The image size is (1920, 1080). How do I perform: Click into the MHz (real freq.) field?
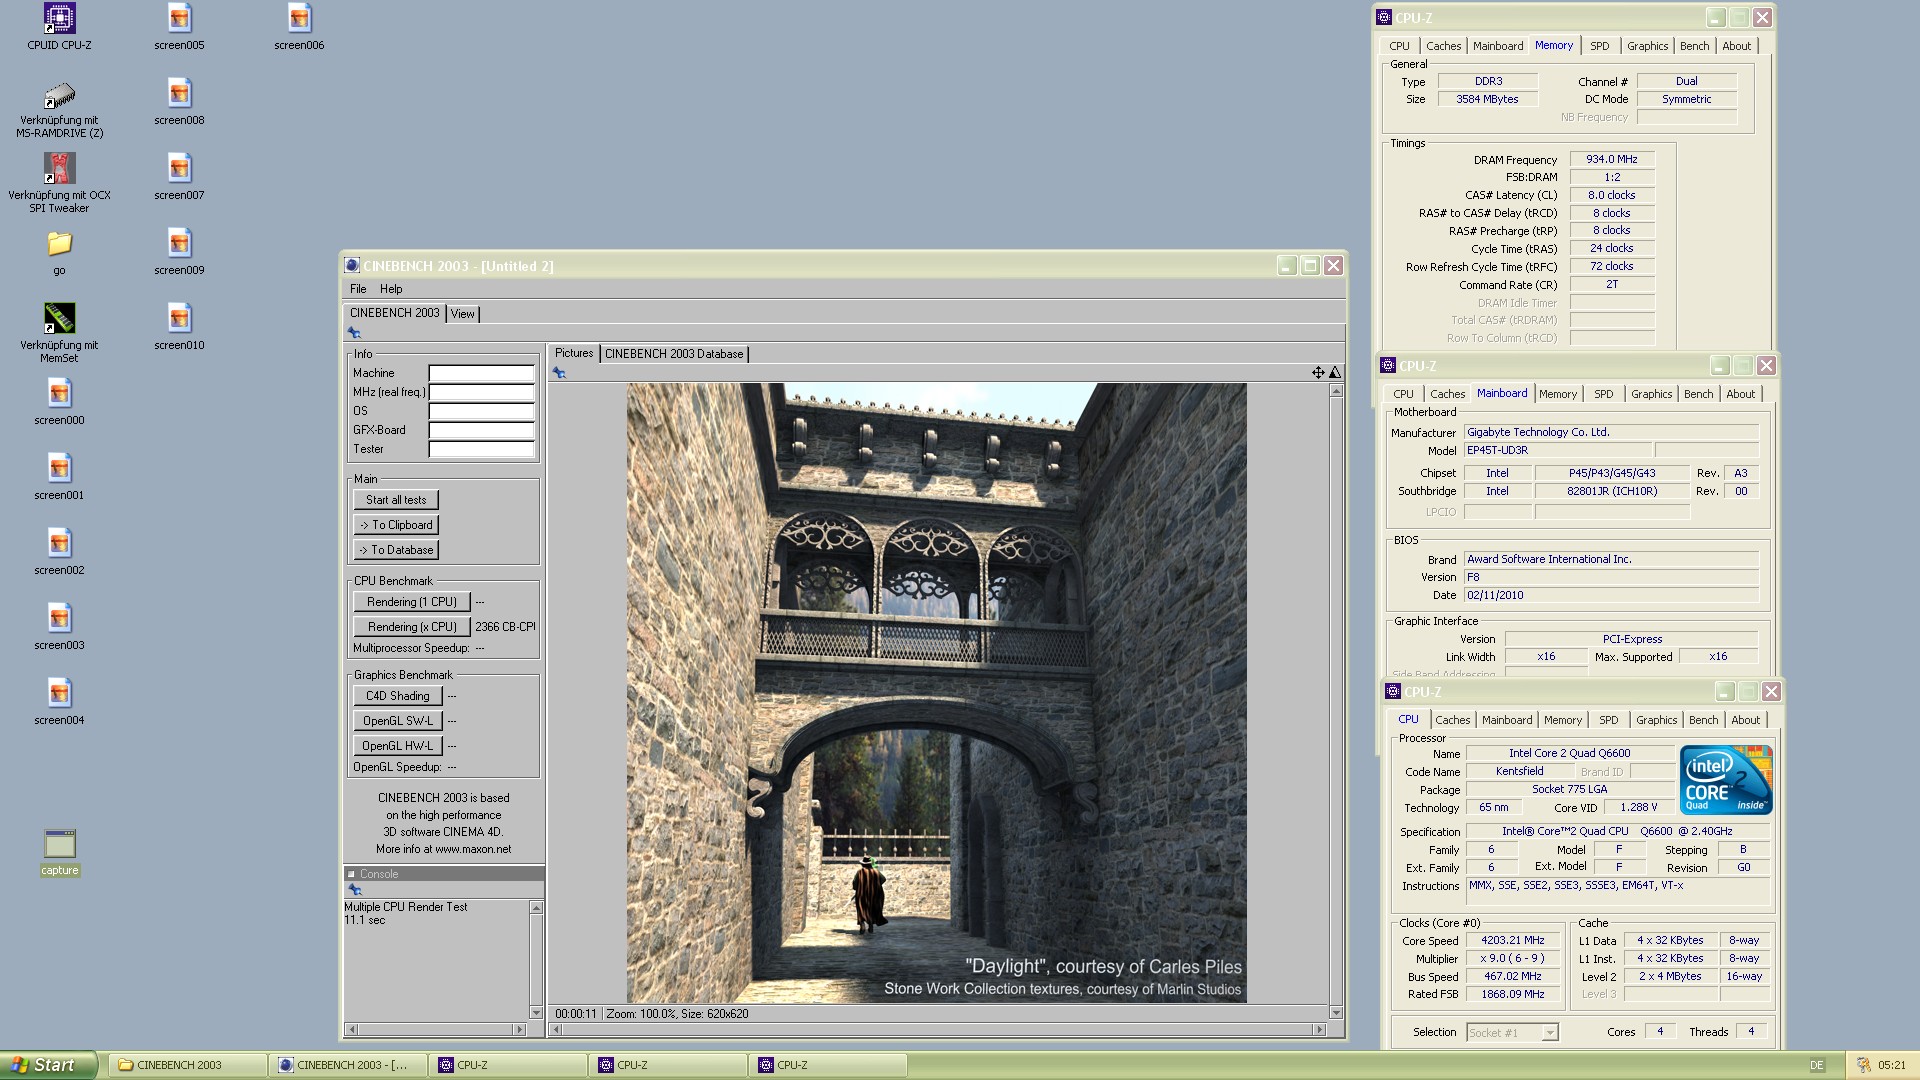482,393
